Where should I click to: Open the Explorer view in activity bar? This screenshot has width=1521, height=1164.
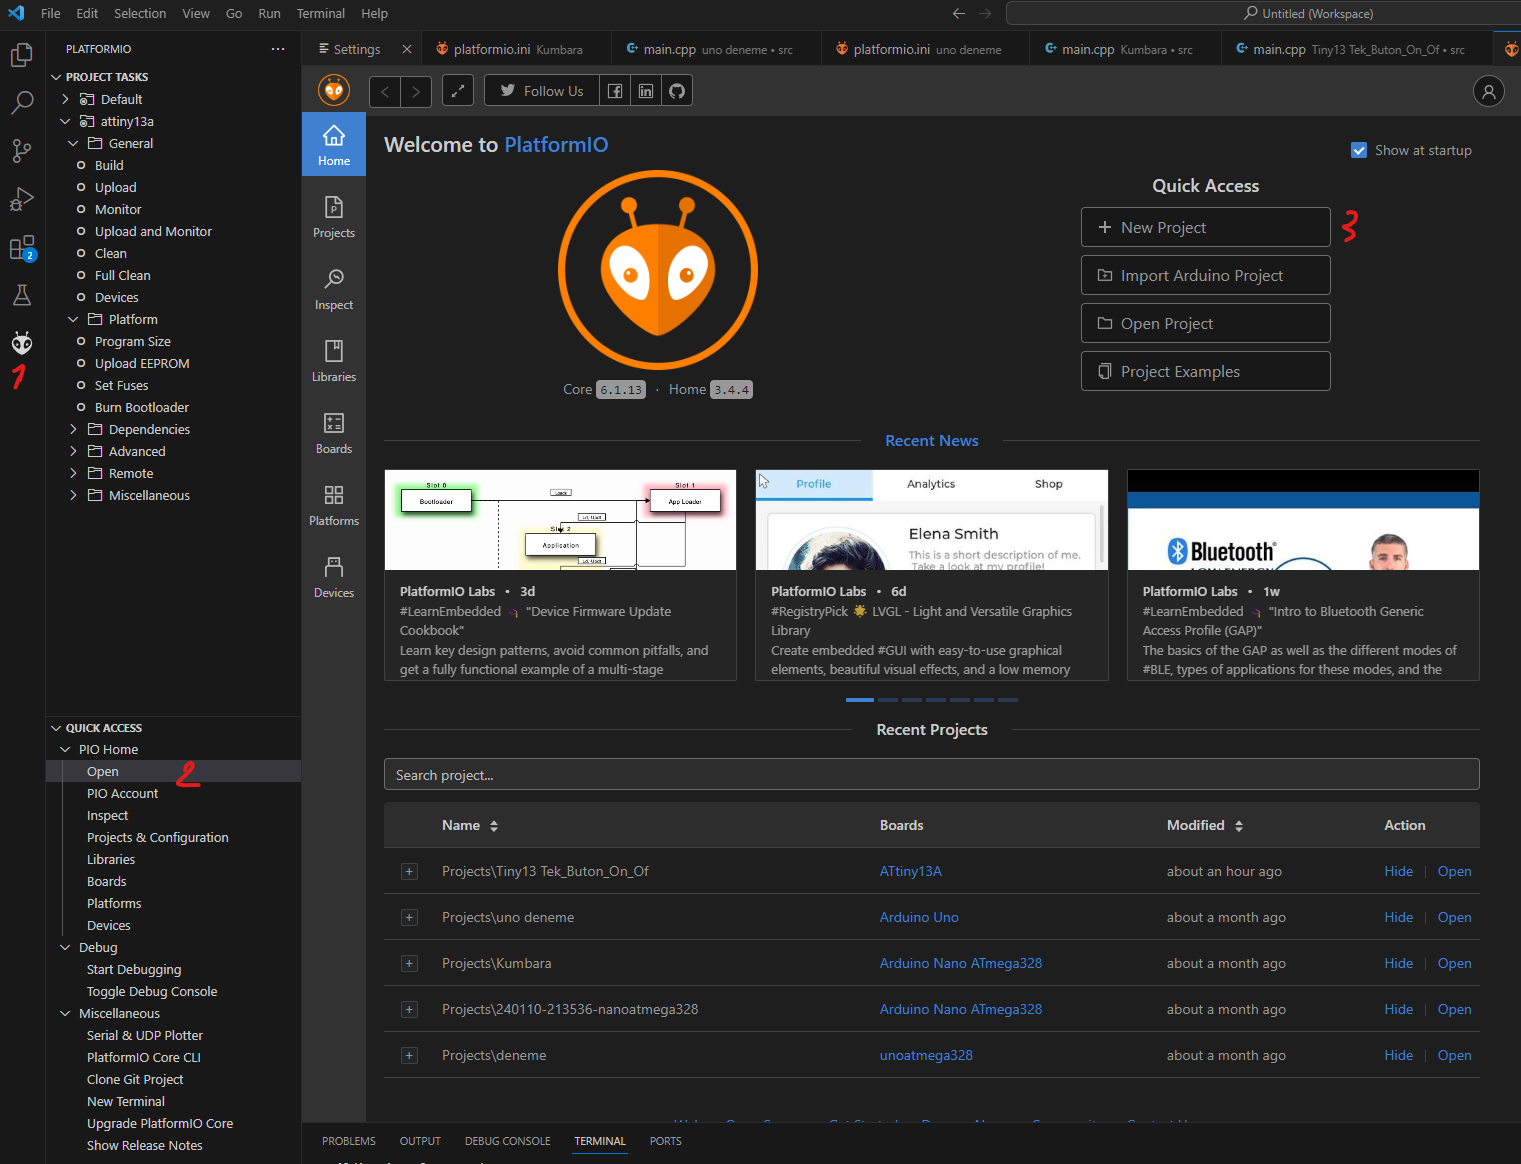click(22, 54)
